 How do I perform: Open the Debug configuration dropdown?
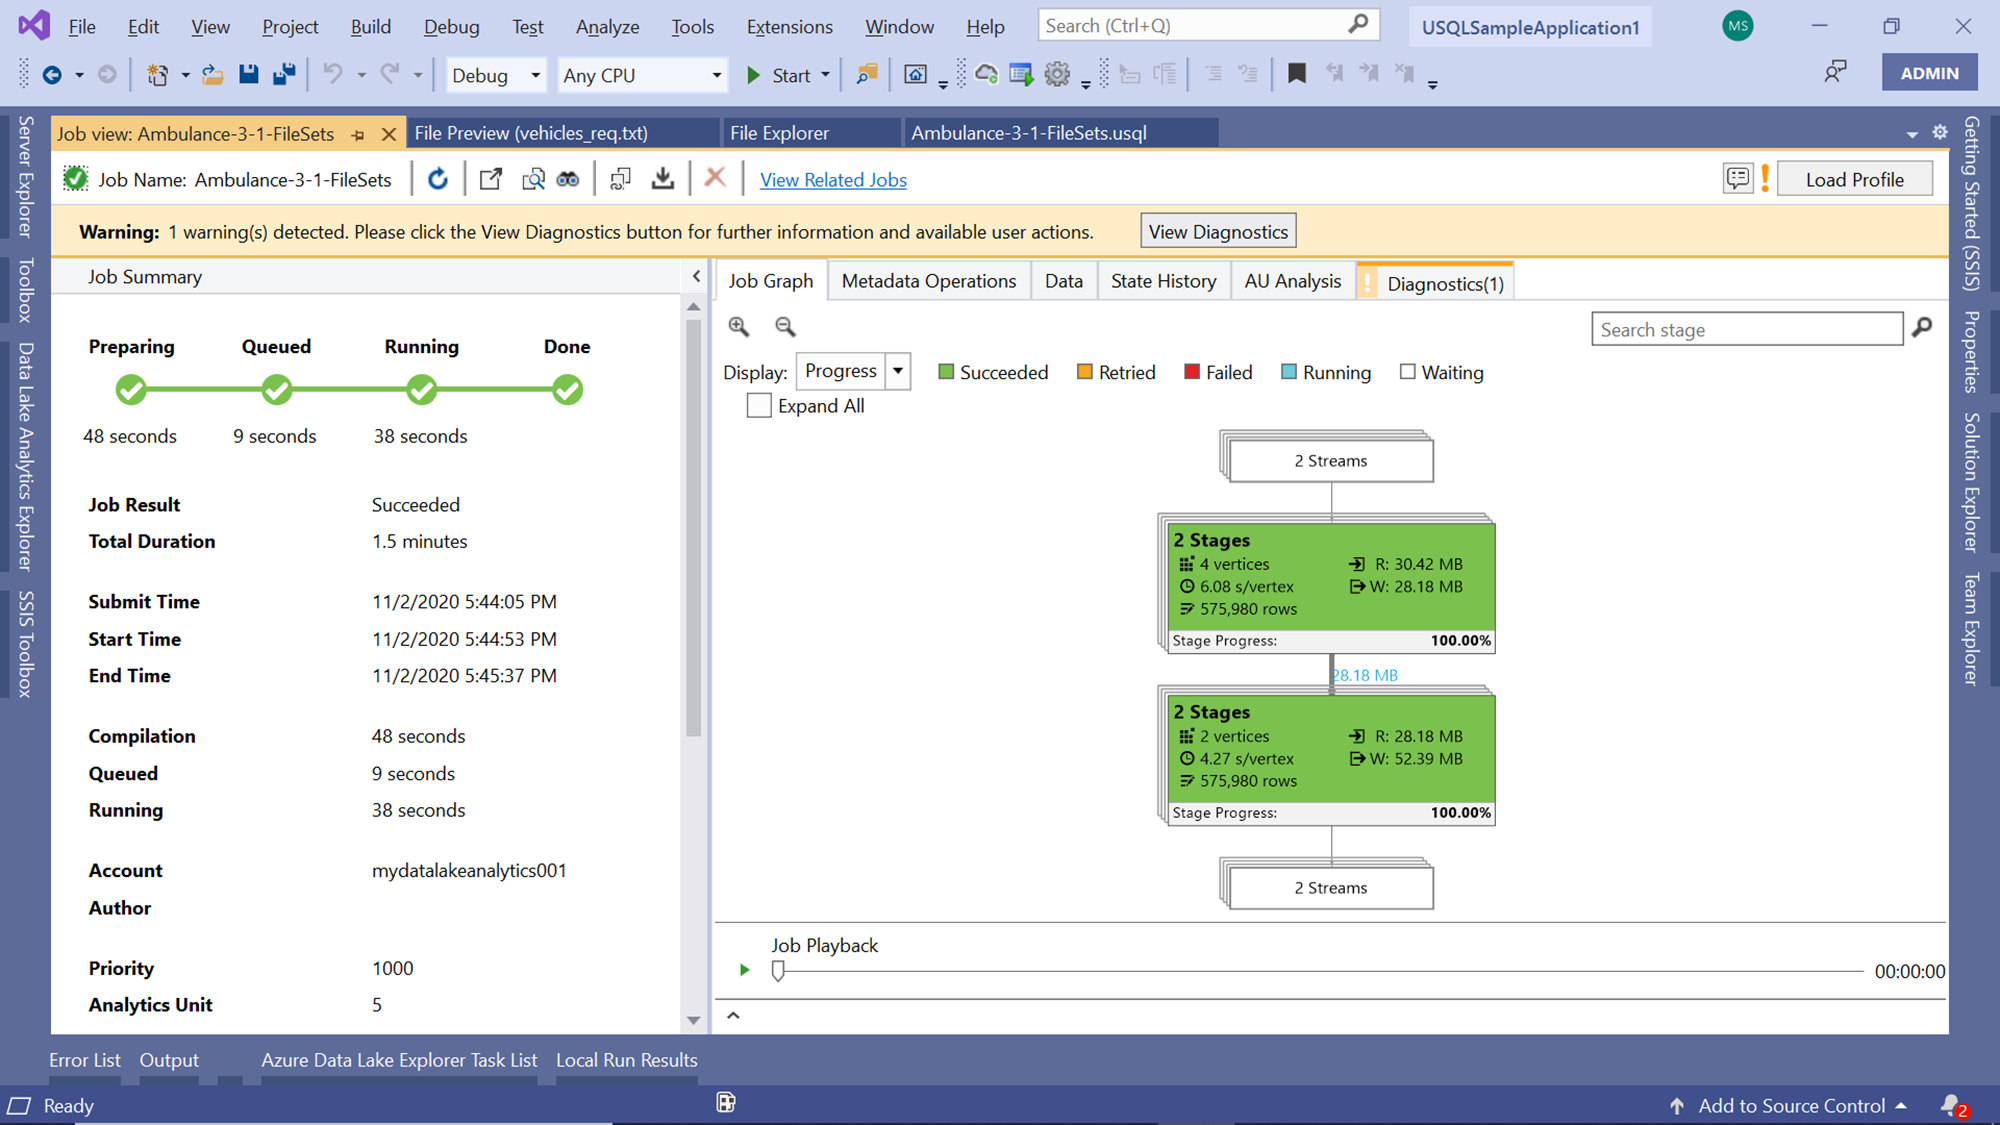(497, 75)
